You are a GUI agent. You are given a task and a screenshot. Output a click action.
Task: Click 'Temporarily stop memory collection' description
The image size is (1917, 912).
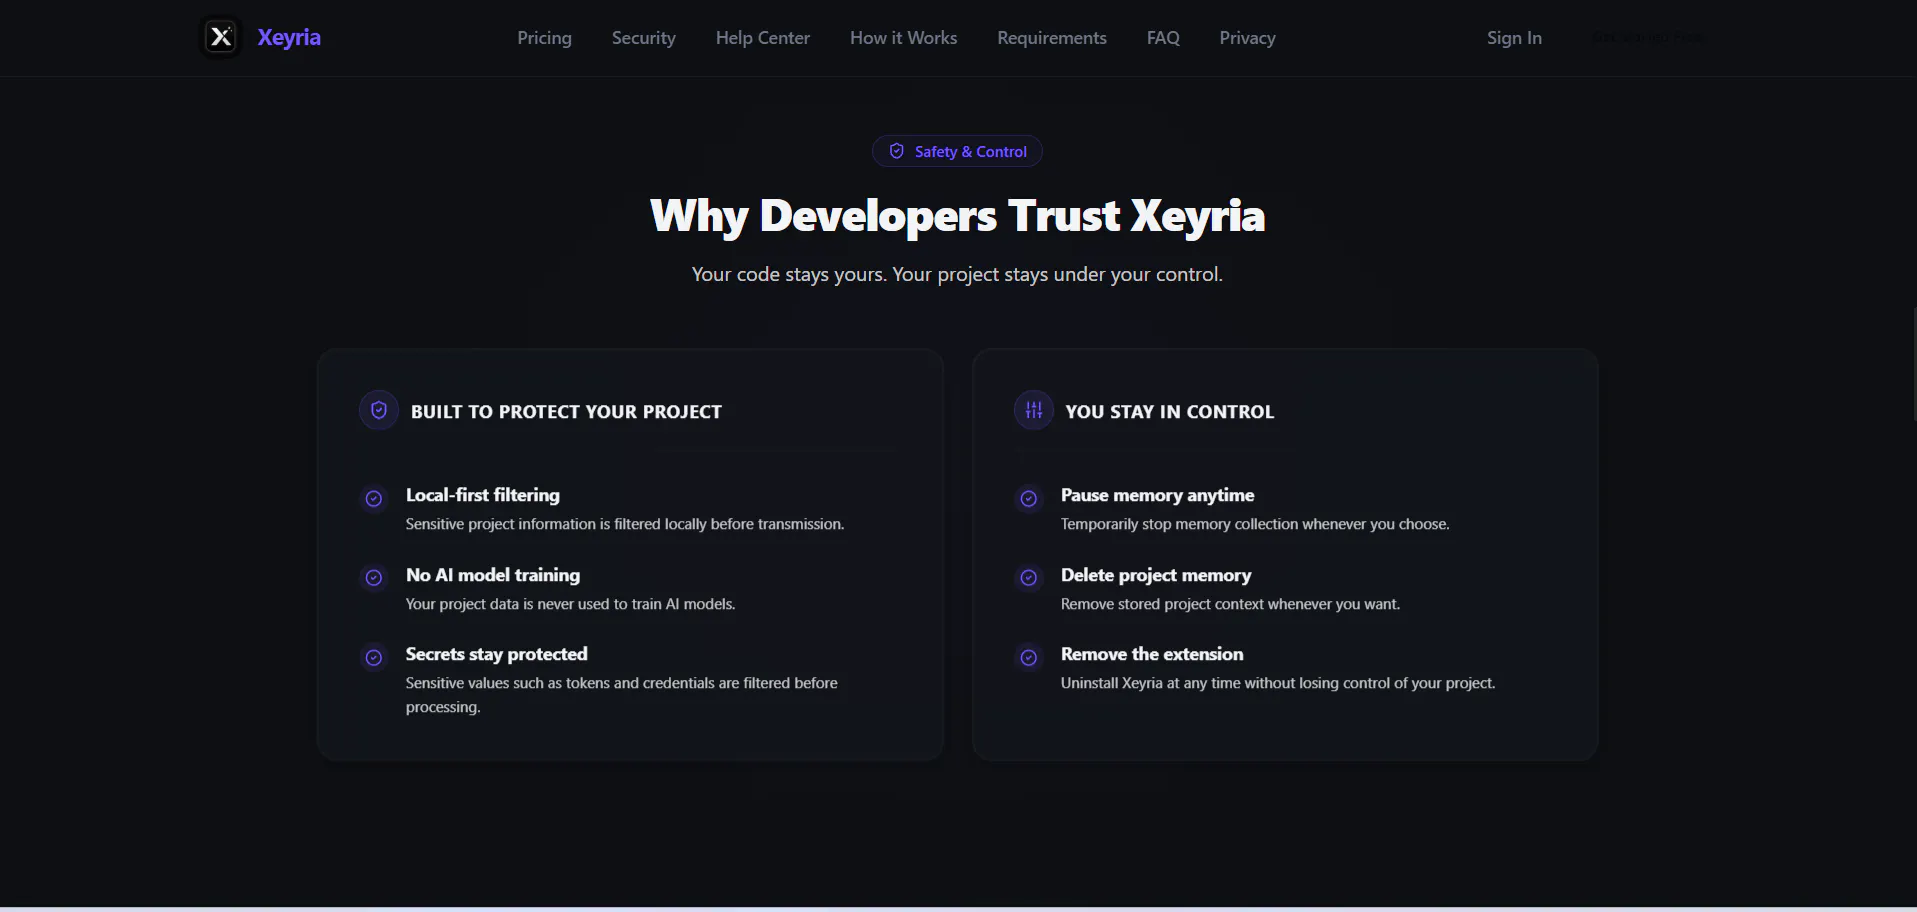1255,524
